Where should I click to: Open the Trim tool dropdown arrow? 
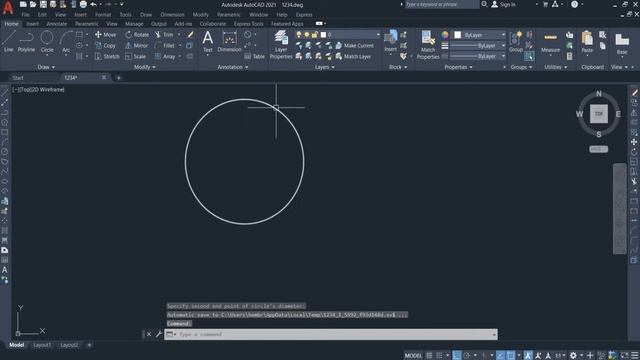tap(179, 35)
